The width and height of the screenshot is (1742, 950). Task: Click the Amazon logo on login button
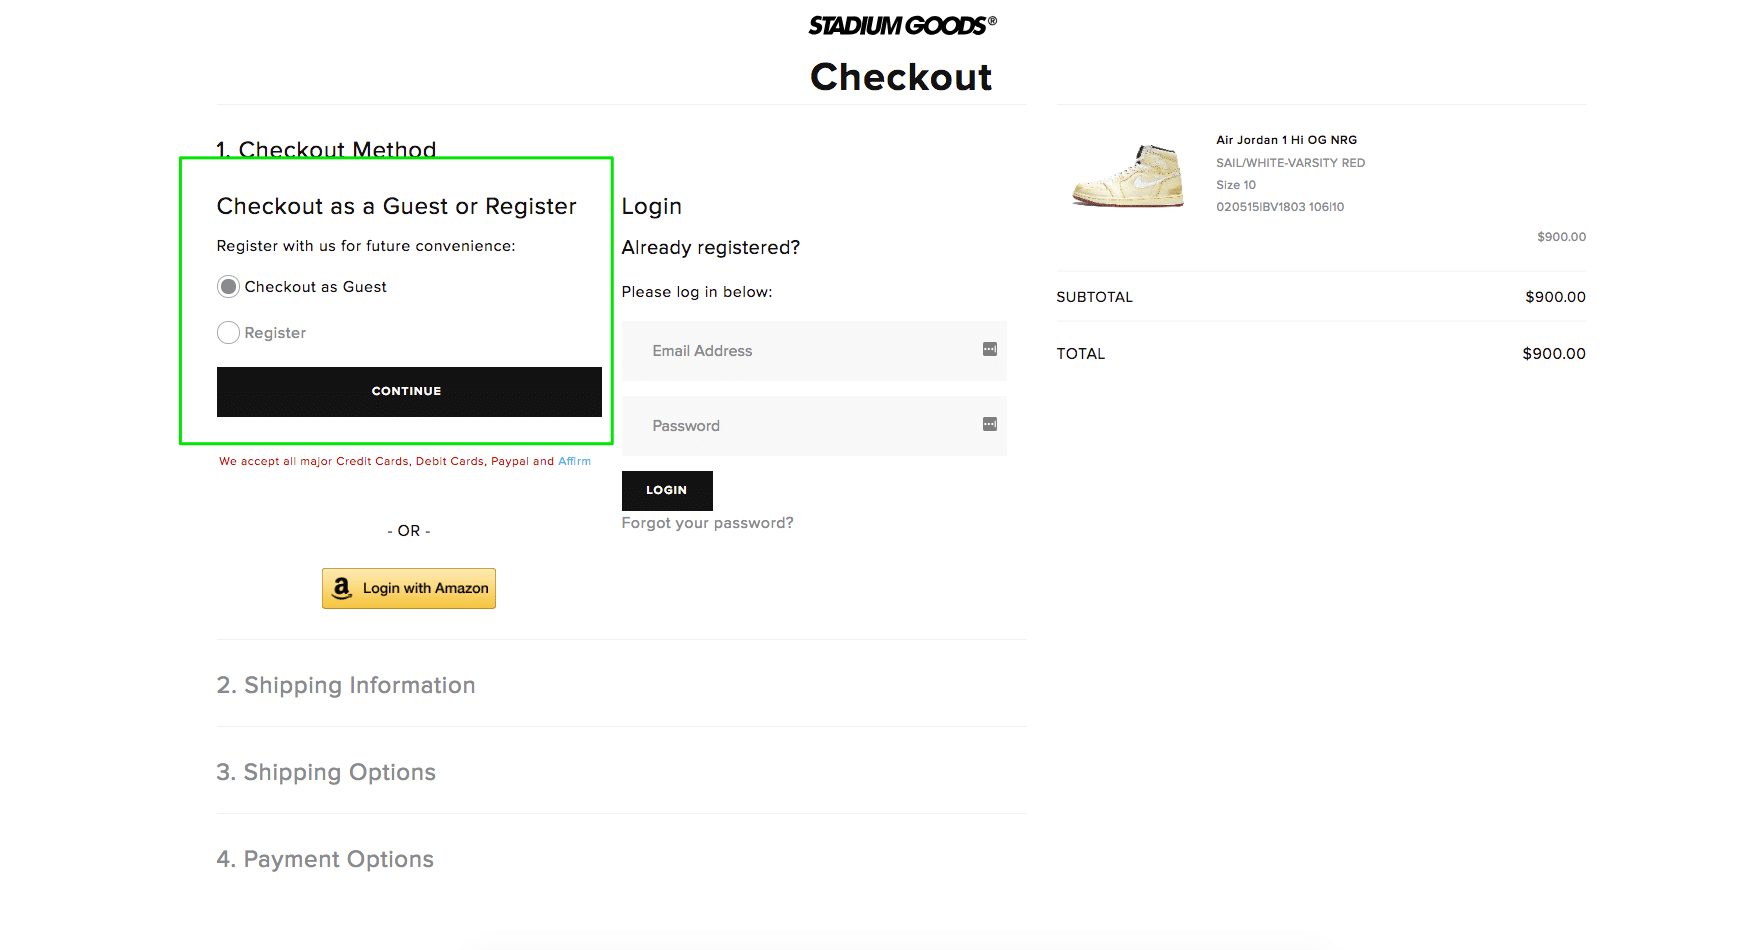coord(342,588)
